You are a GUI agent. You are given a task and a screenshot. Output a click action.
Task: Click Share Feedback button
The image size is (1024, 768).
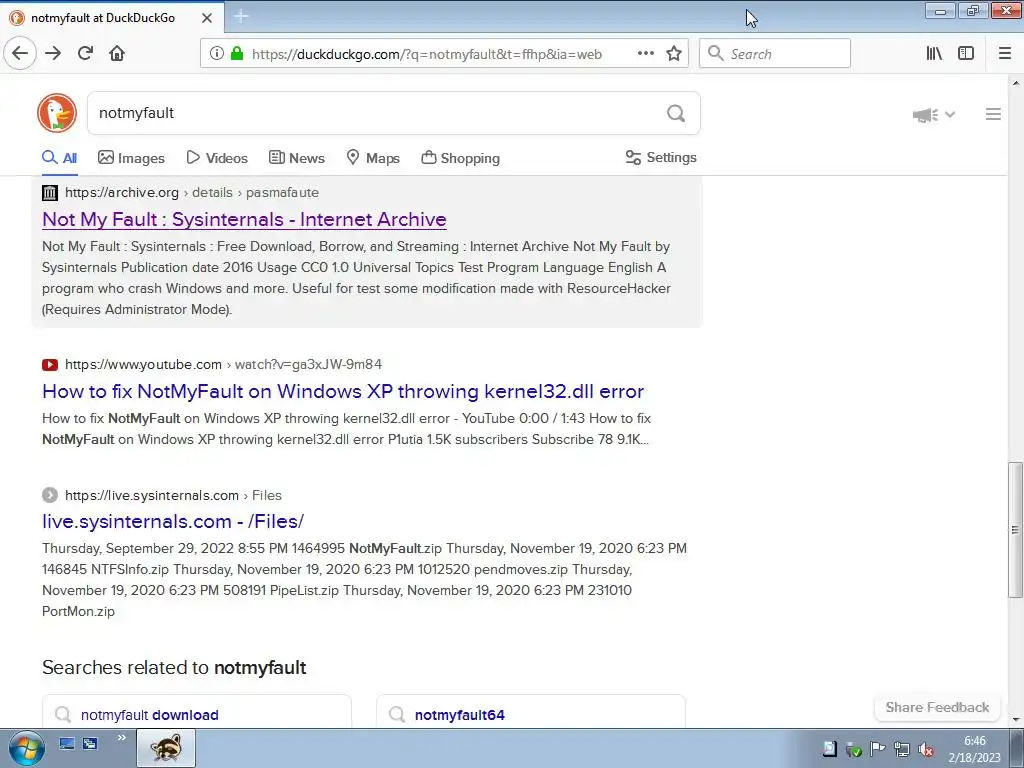(x=937, y=707)
